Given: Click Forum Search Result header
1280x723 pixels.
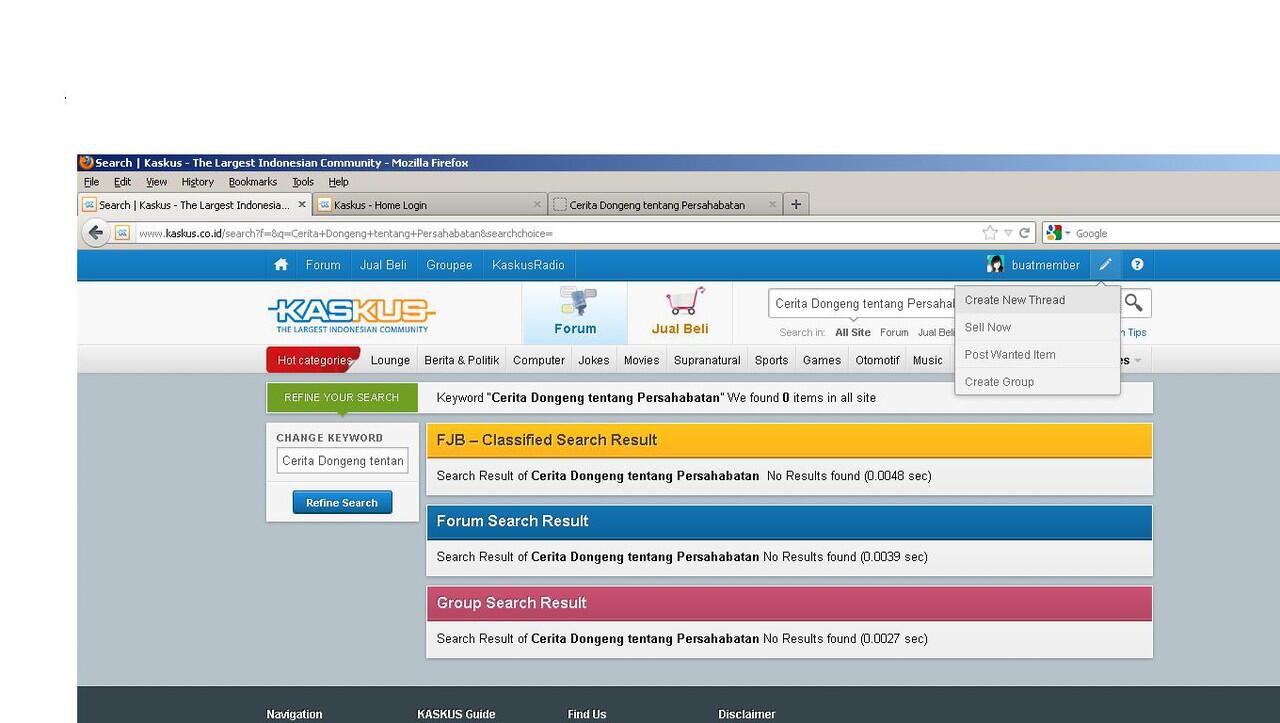Looking at the screenshot, I should pyautogui.click(x=789, y=521).
